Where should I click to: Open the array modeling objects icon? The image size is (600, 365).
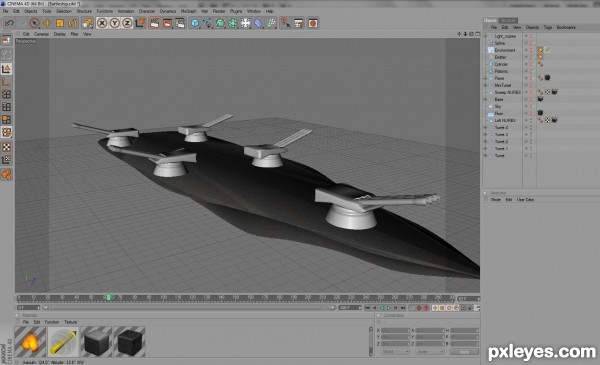pyautogui.click(x=233, y=23)
